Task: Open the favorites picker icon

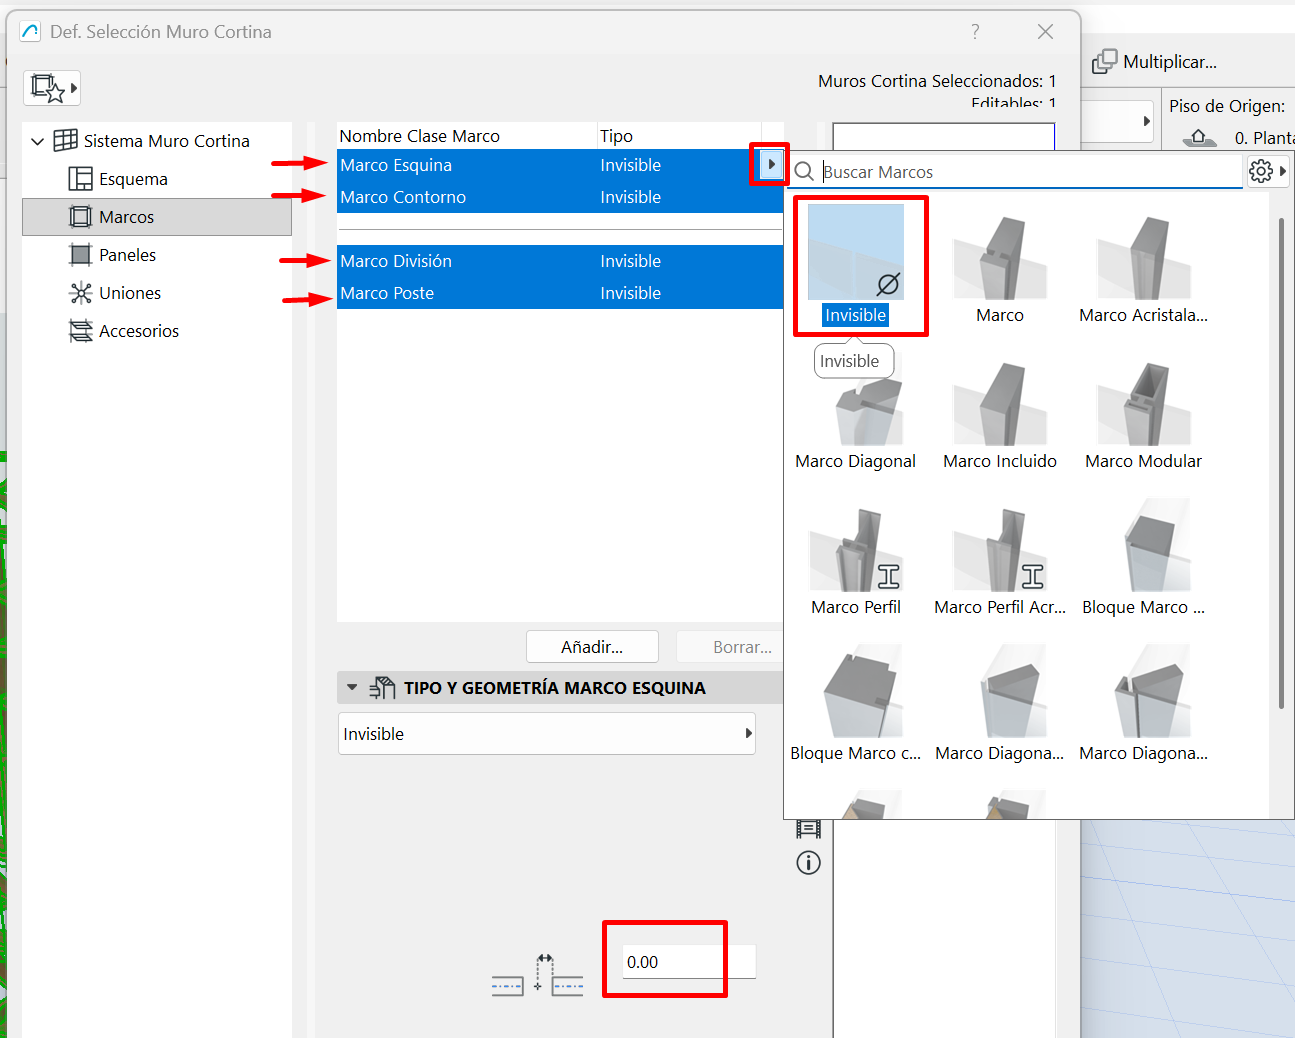Action: tap(51, 88)
